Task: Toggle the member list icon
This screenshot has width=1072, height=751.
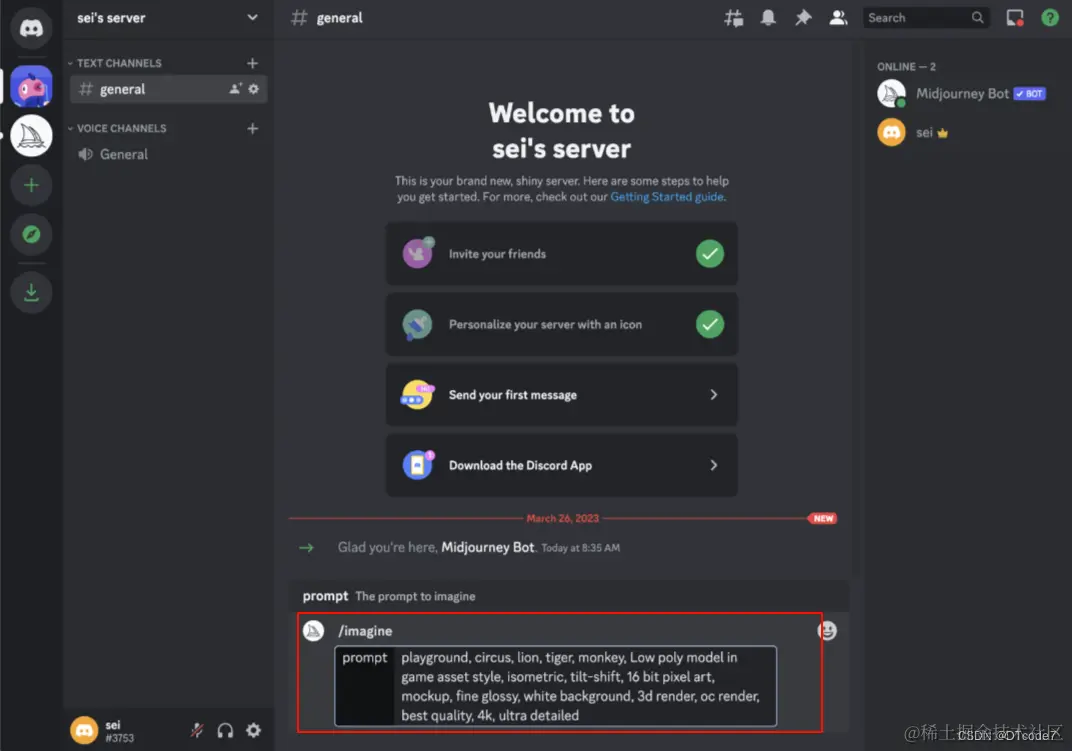Action: pos(838,18)
